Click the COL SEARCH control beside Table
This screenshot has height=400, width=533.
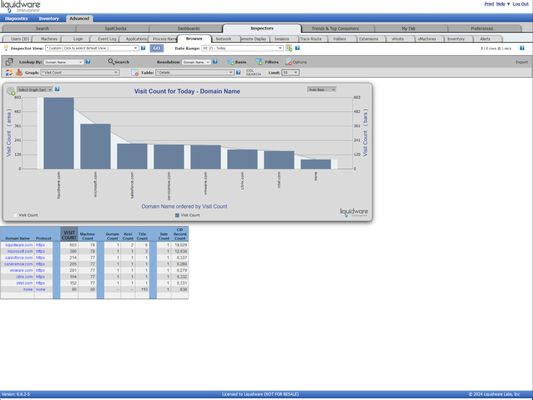(x=253, y=72)
